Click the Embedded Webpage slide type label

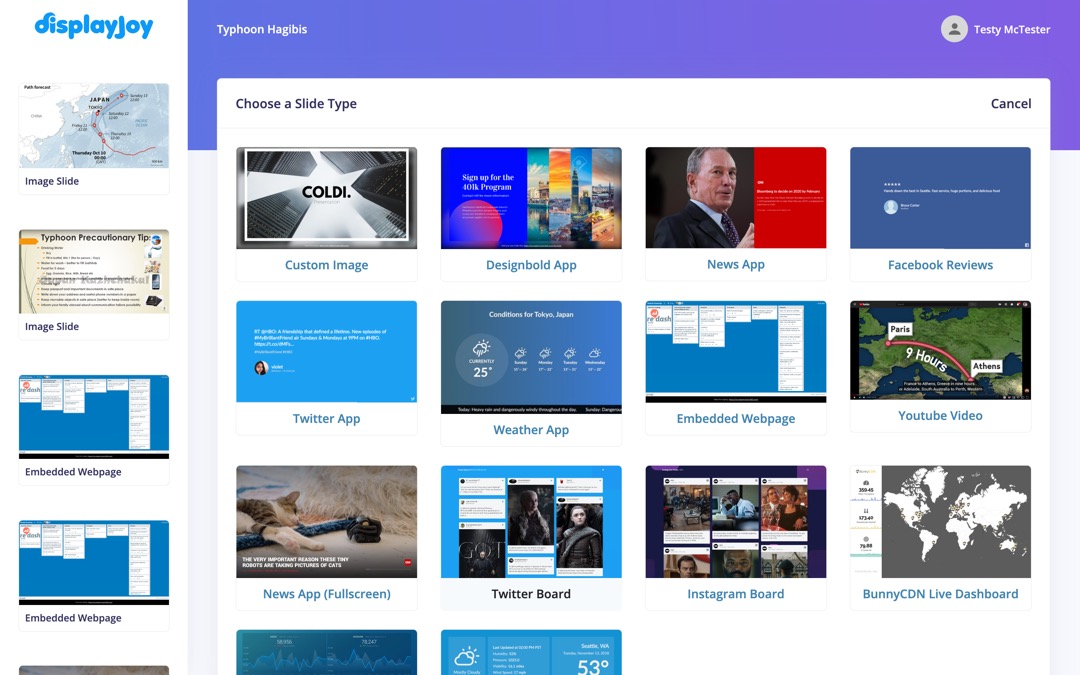(x=736, y=419)
